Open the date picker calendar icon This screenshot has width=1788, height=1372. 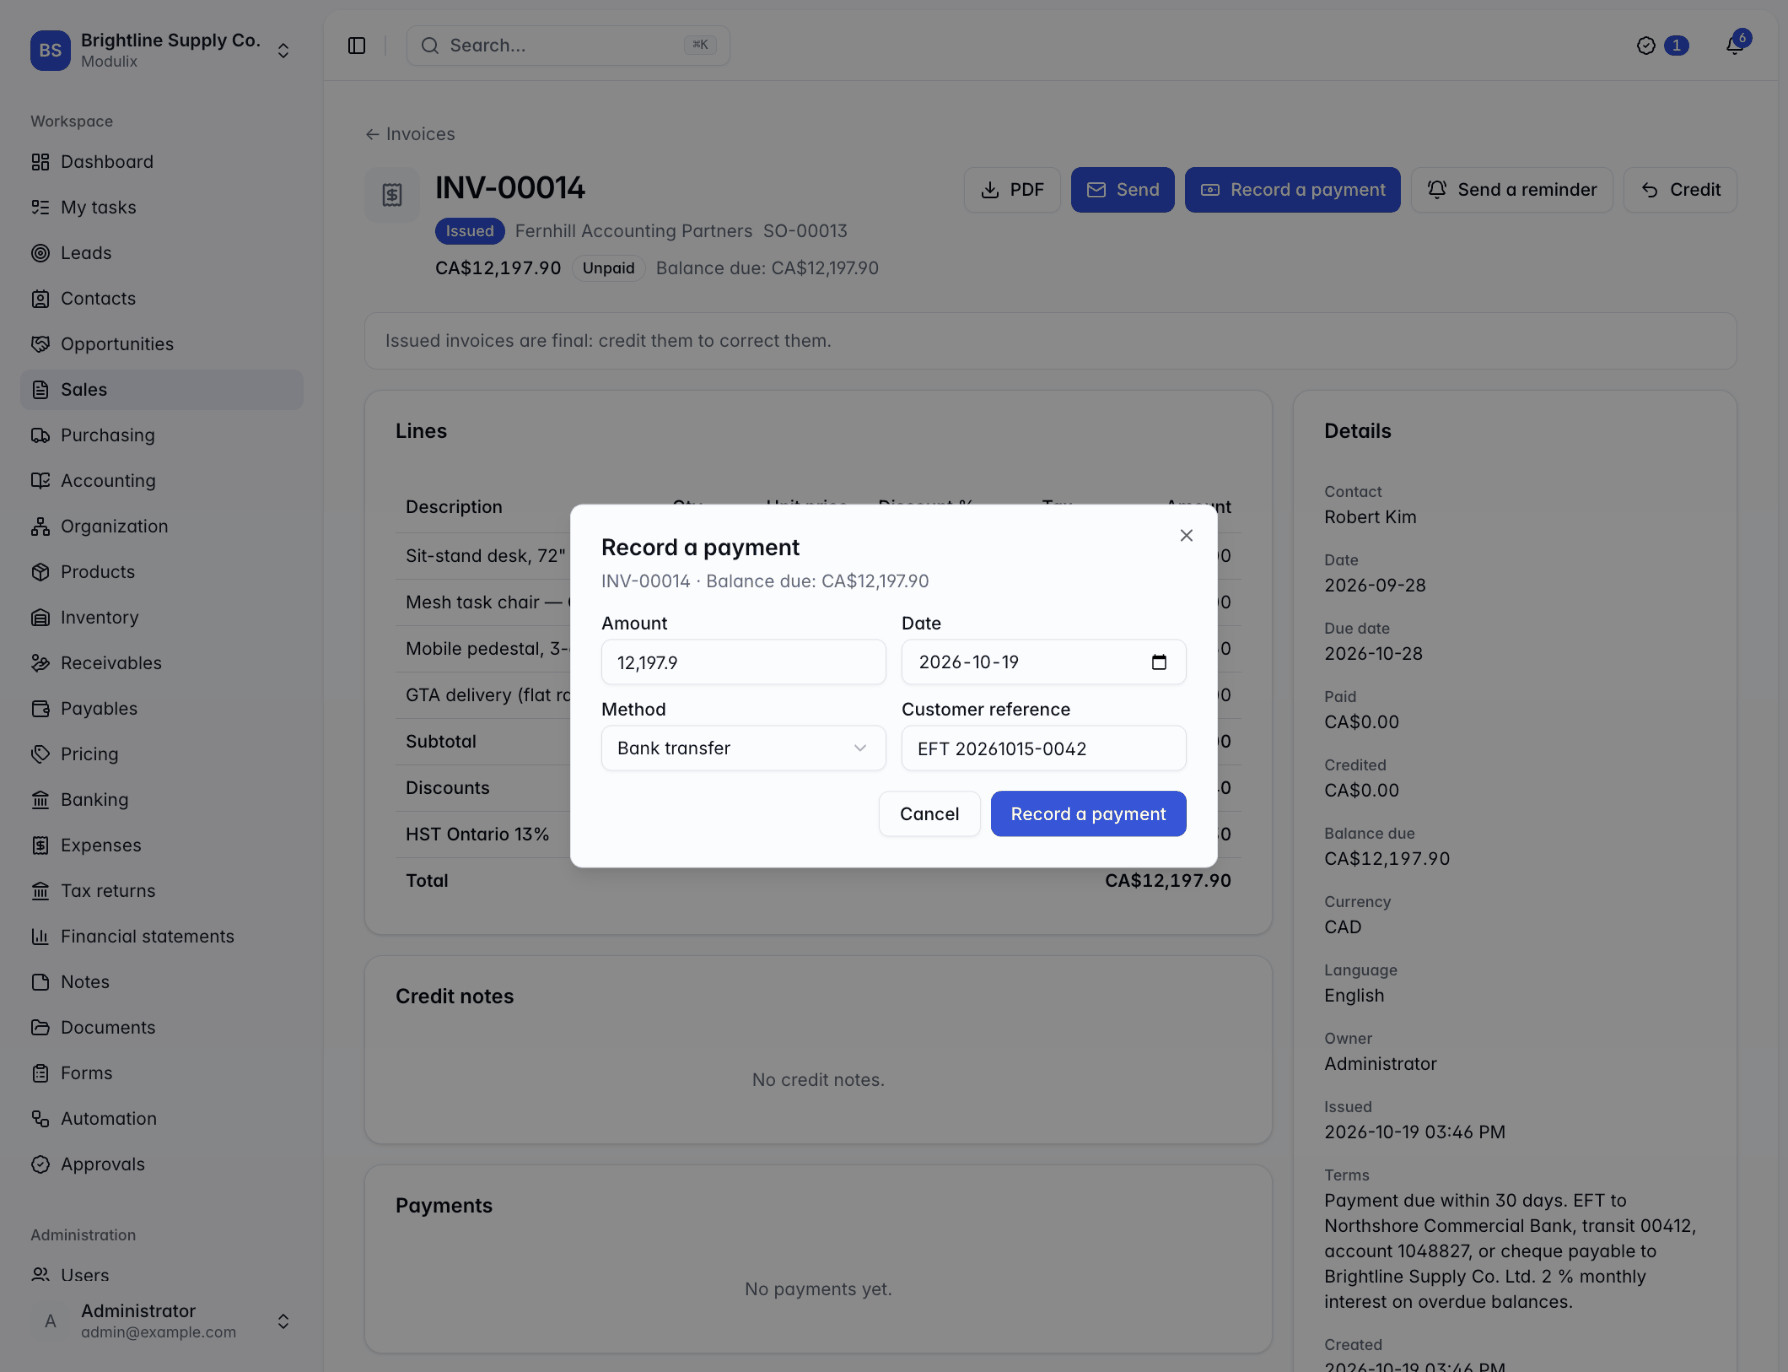[x=1159, y=662]
